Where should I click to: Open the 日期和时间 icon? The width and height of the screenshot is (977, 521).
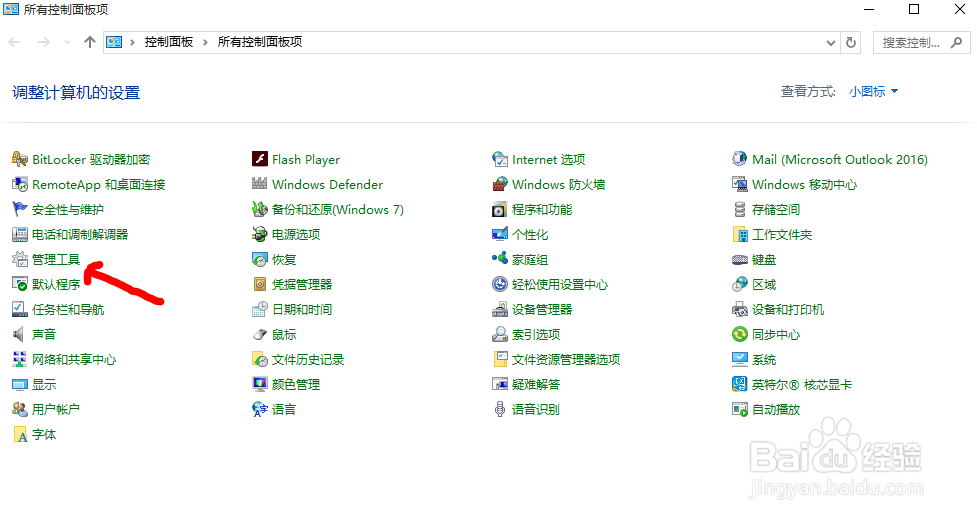coord(260,309)
